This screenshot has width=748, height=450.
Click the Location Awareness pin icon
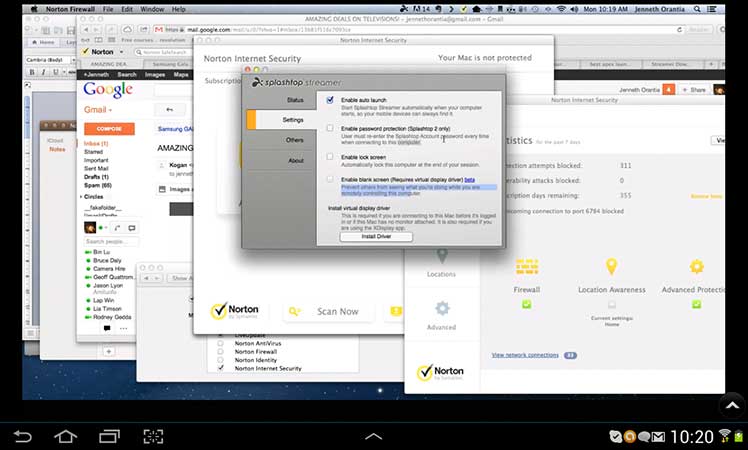(611, 268)
